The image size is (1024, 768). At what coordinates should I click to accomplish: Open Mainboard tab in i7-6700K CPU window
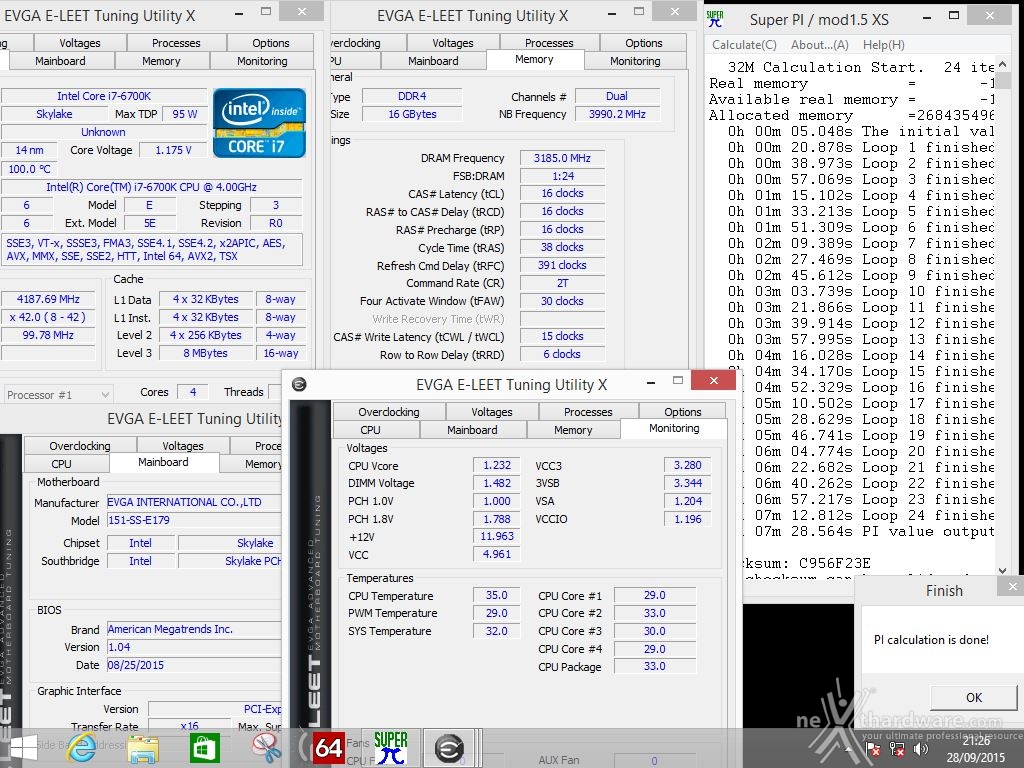coord(60,61)
